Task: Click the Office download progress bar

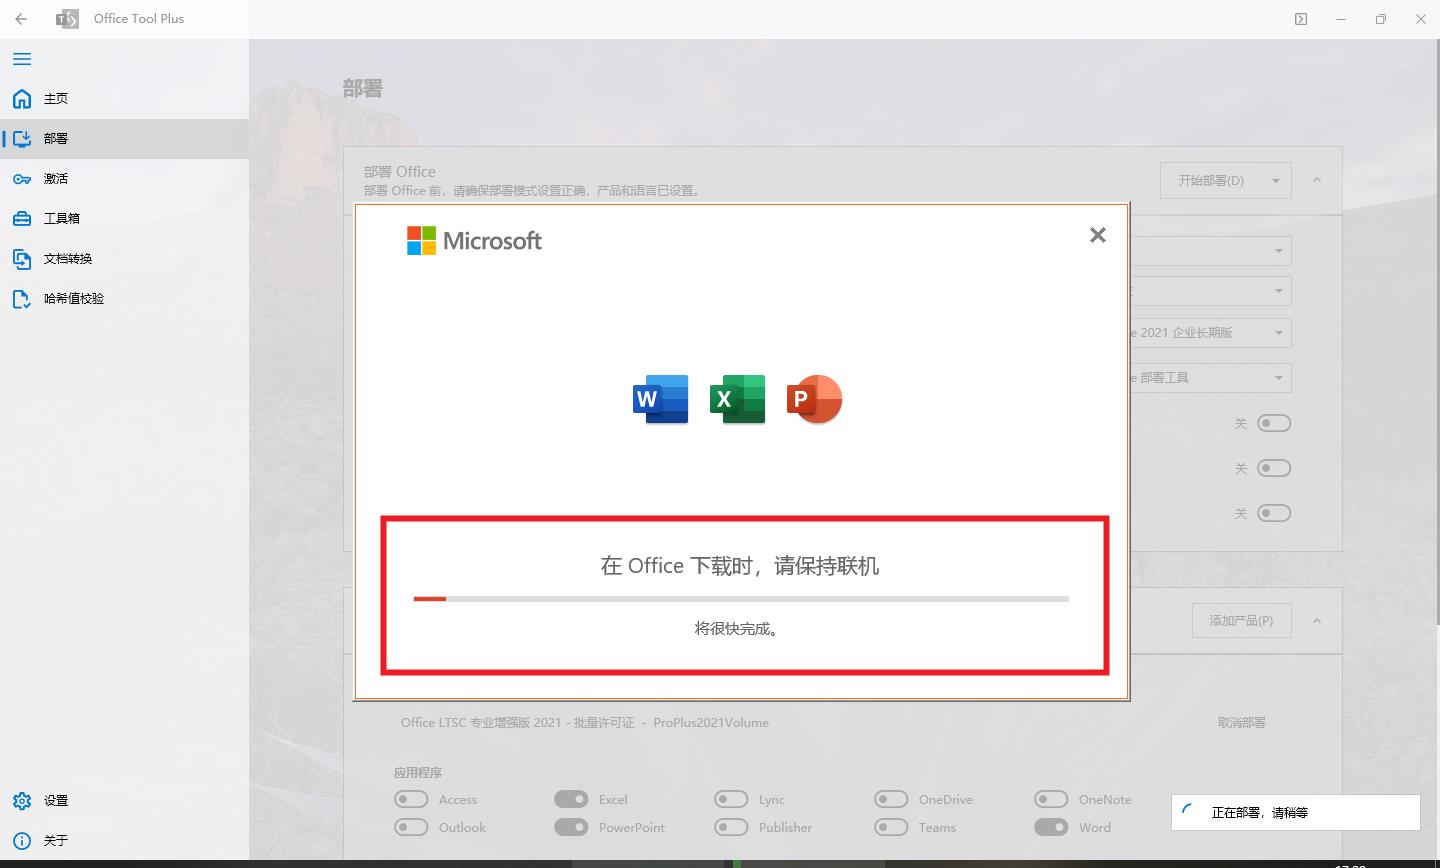Action: (x=740, y=598)
